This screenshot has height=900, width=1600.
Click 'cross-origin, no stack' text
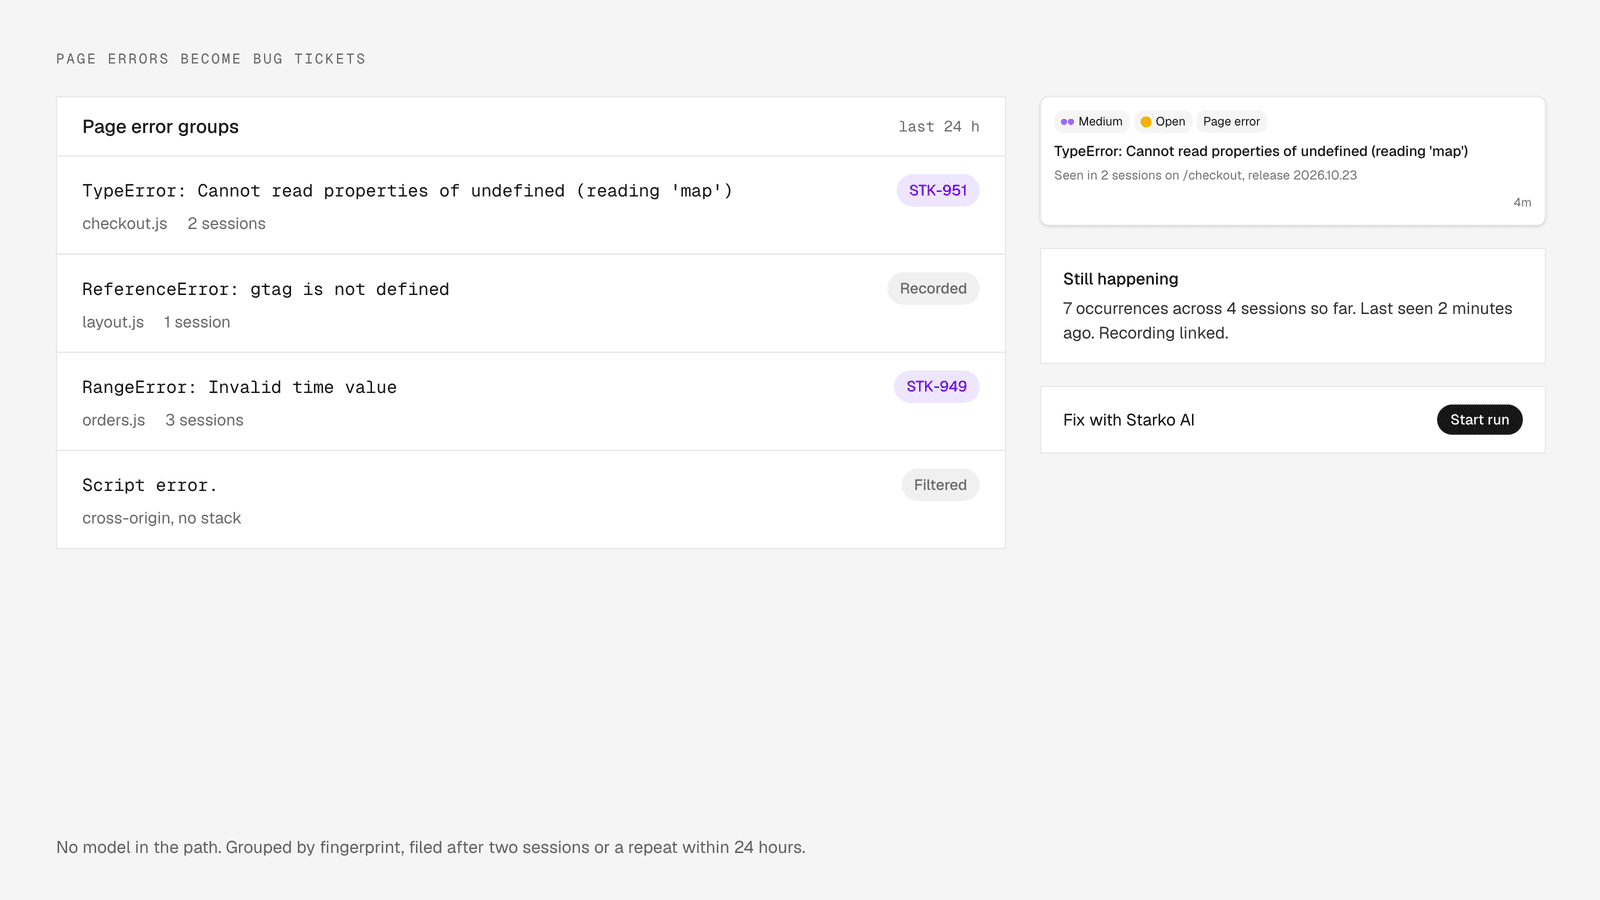click(x=162, y=518)
